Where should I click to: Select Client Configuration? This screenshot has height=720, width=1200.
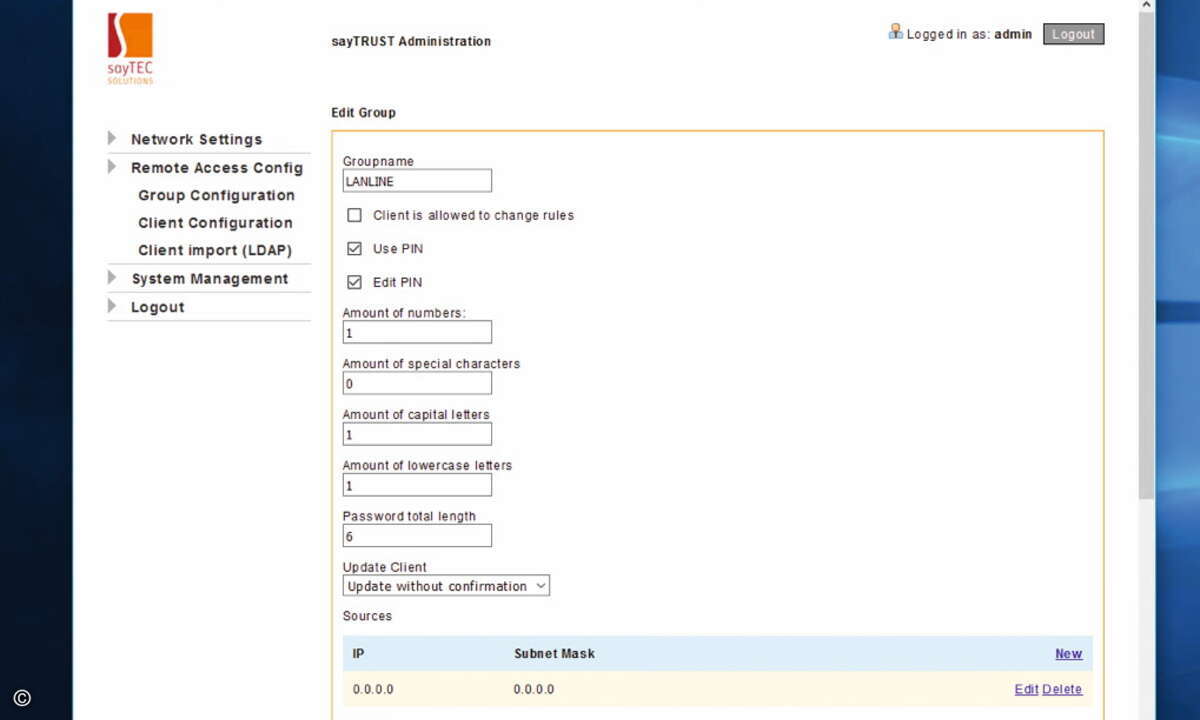point(215,223)
